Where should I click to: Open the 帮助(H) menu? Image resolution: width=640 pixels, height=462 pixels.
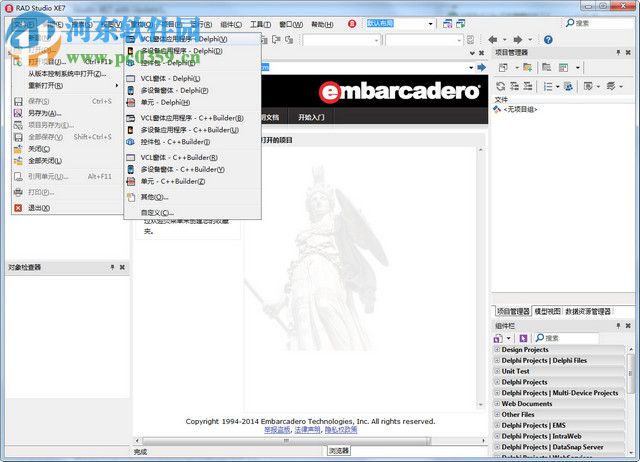[322, 24]
